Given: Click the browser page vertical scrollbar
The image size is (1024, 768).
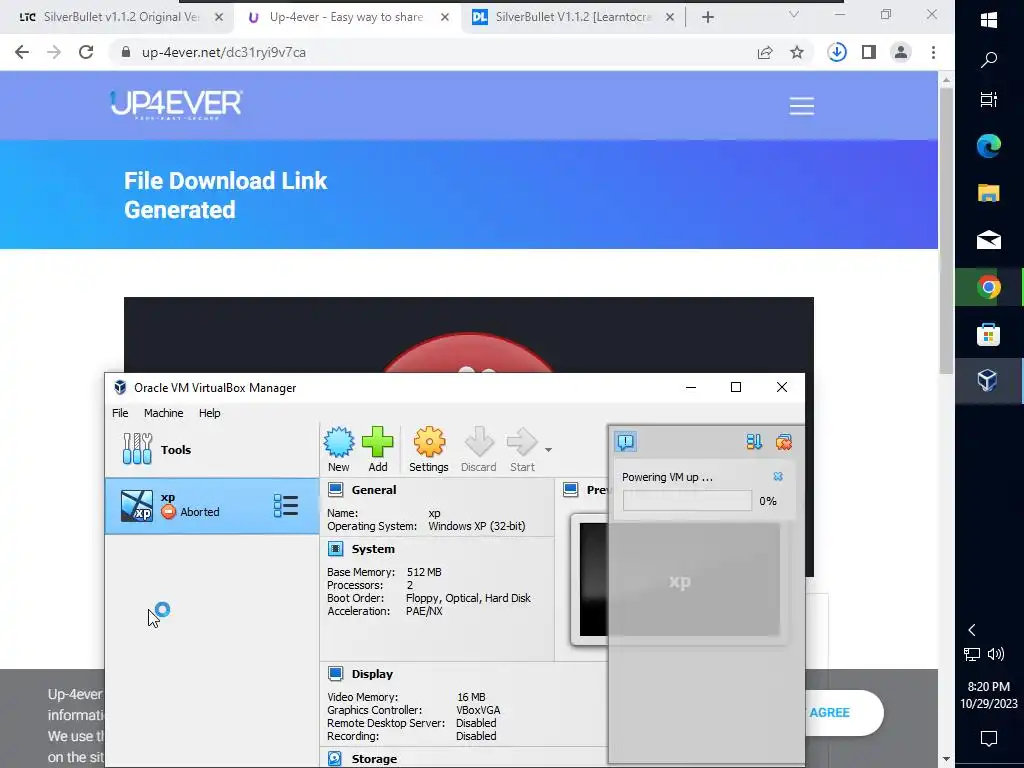Looking at the screenshot, I should (x=946, y=229).
